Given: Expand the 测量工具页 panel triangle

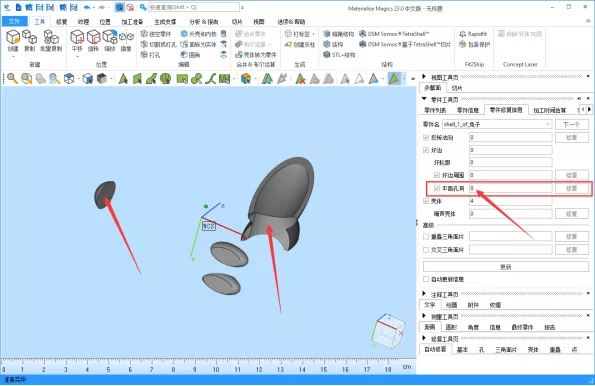Looking at the screenshot, I should point(424,316).
